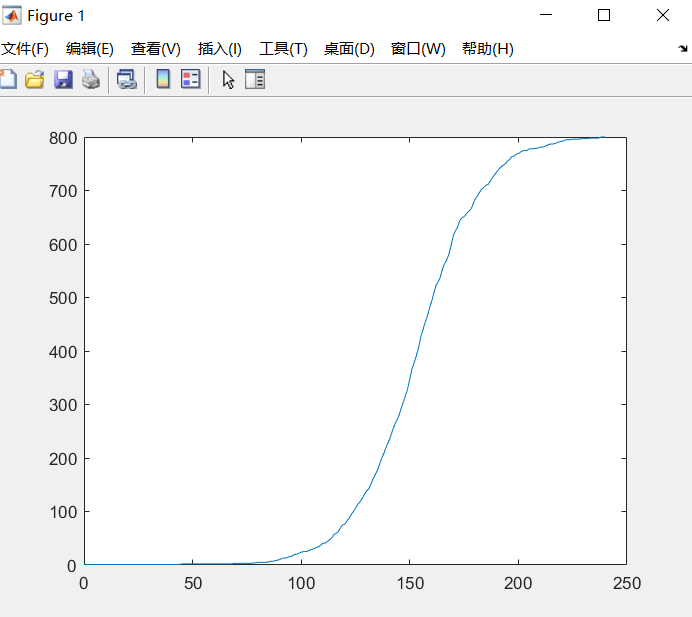
Task: Open the 查看(V) menu
Action: (x=156, y=49)
